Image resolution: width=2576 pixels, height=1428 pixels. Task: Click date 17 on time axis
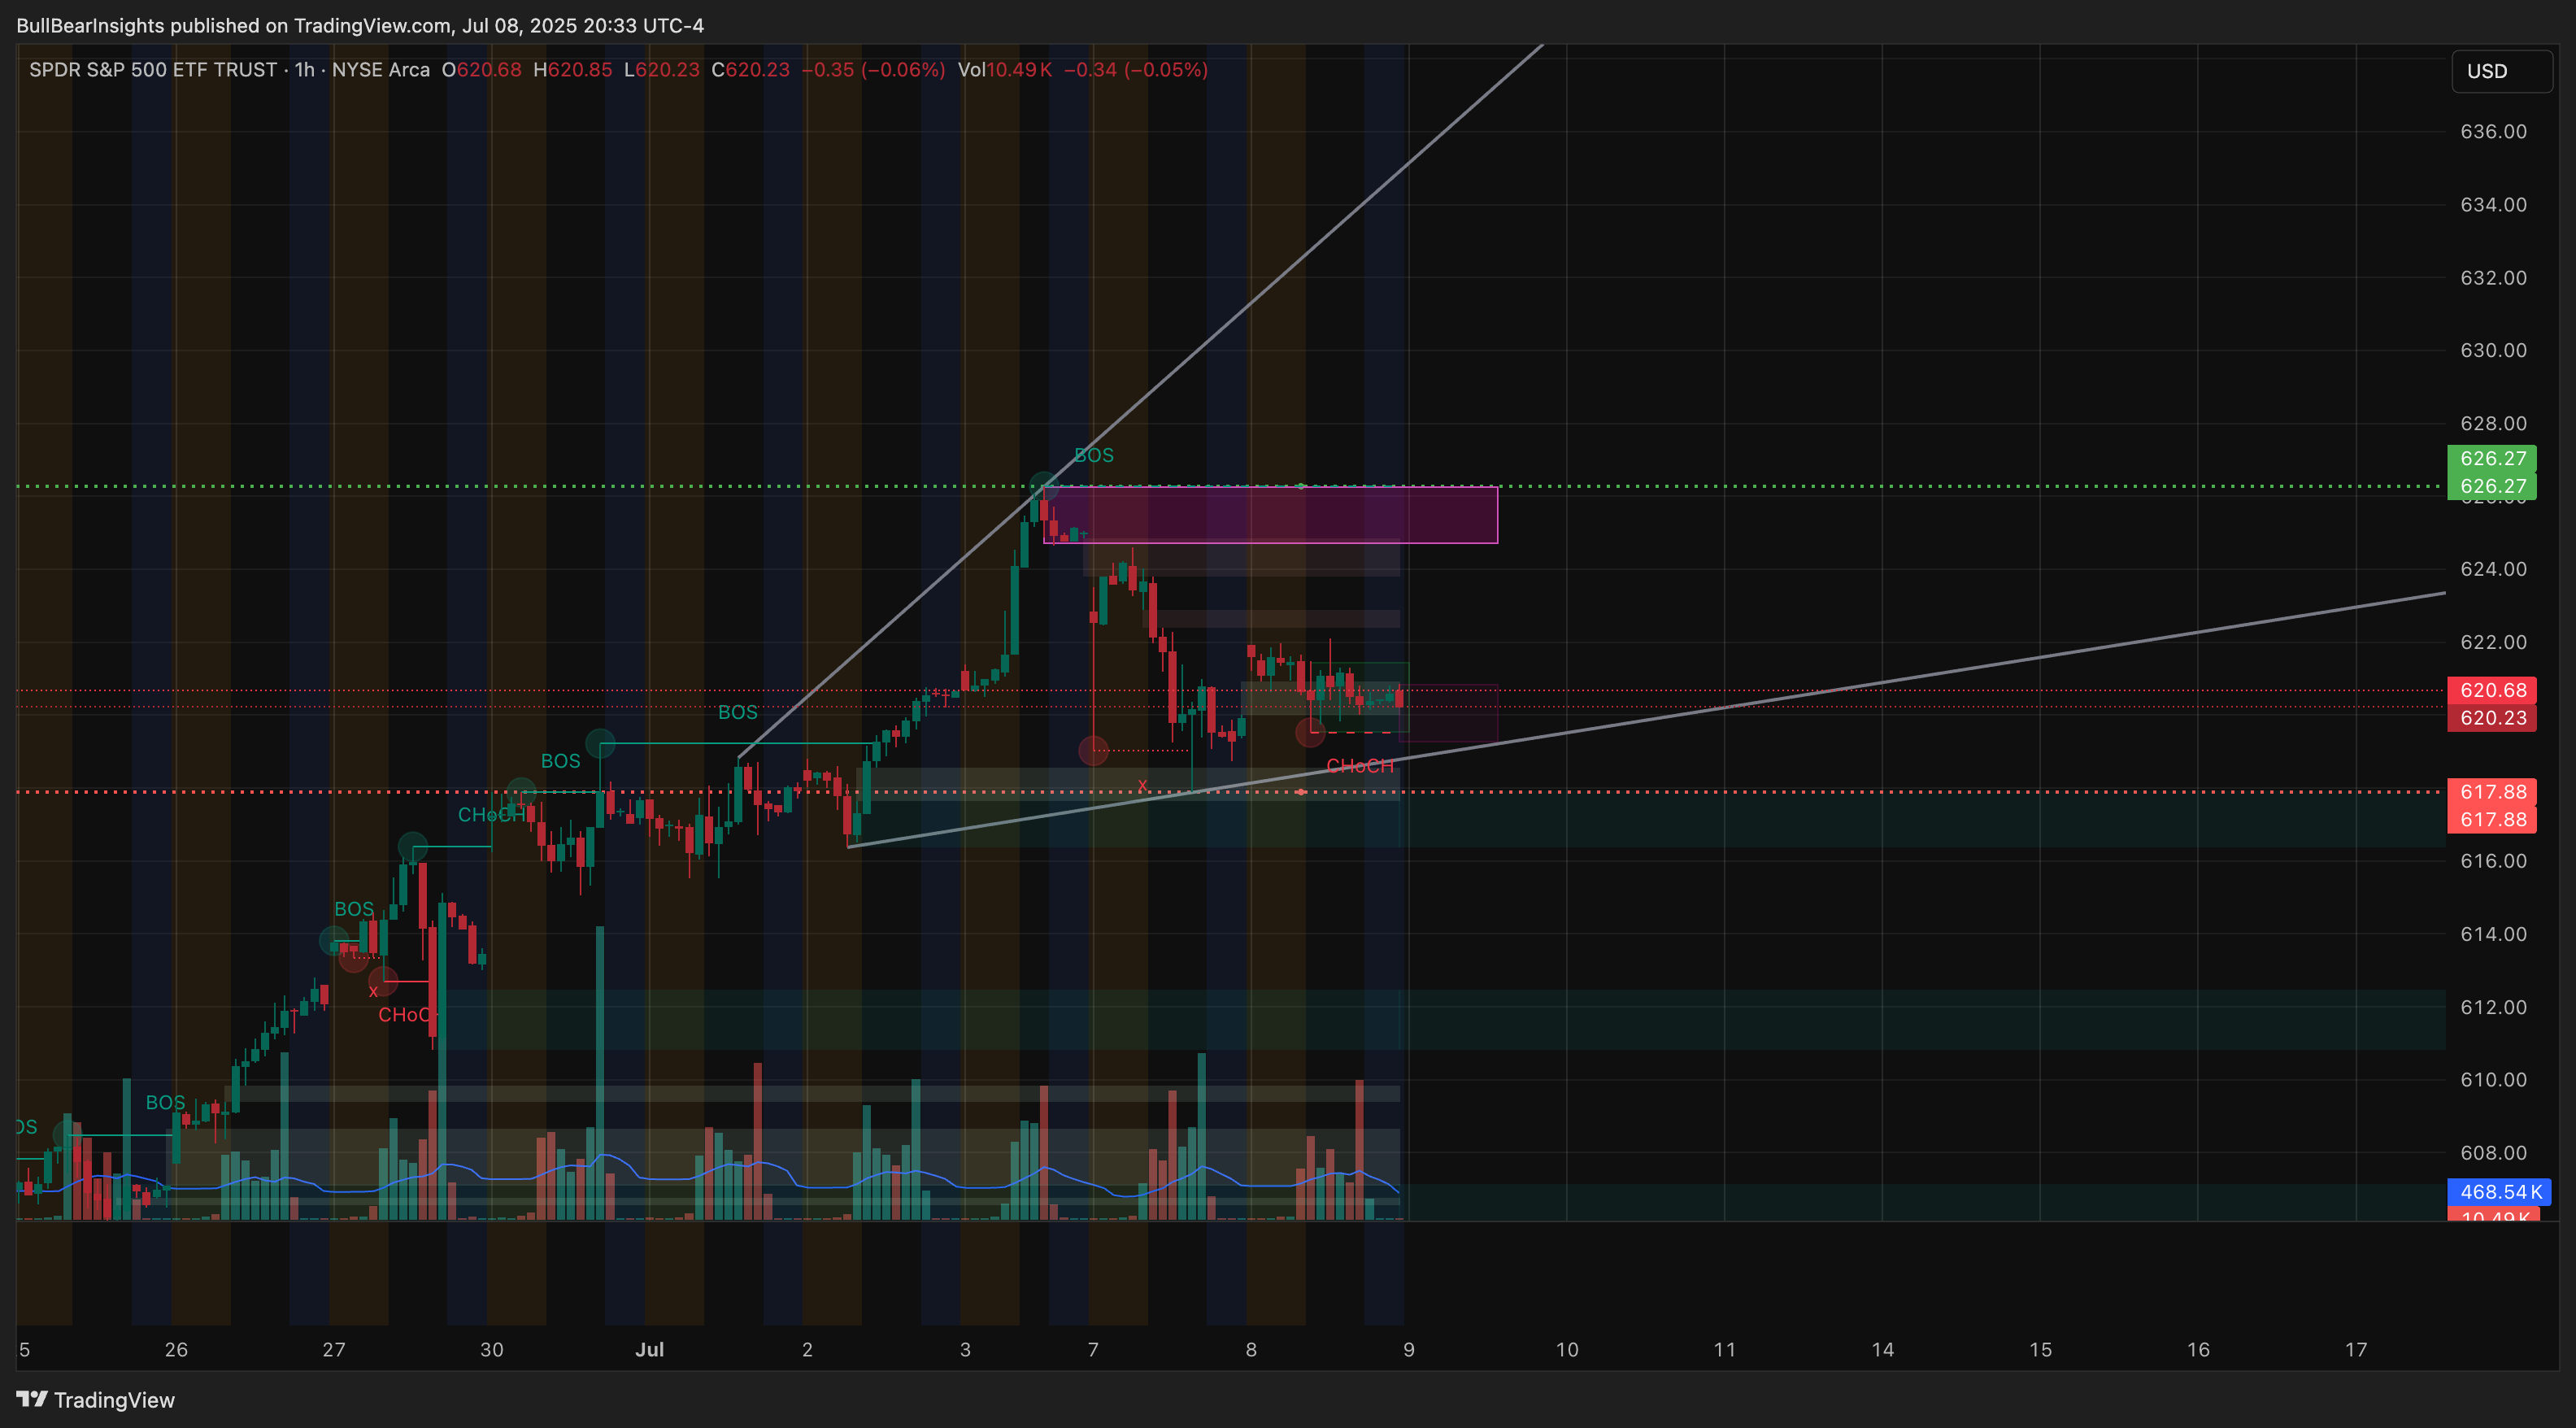point(2356,1349)
